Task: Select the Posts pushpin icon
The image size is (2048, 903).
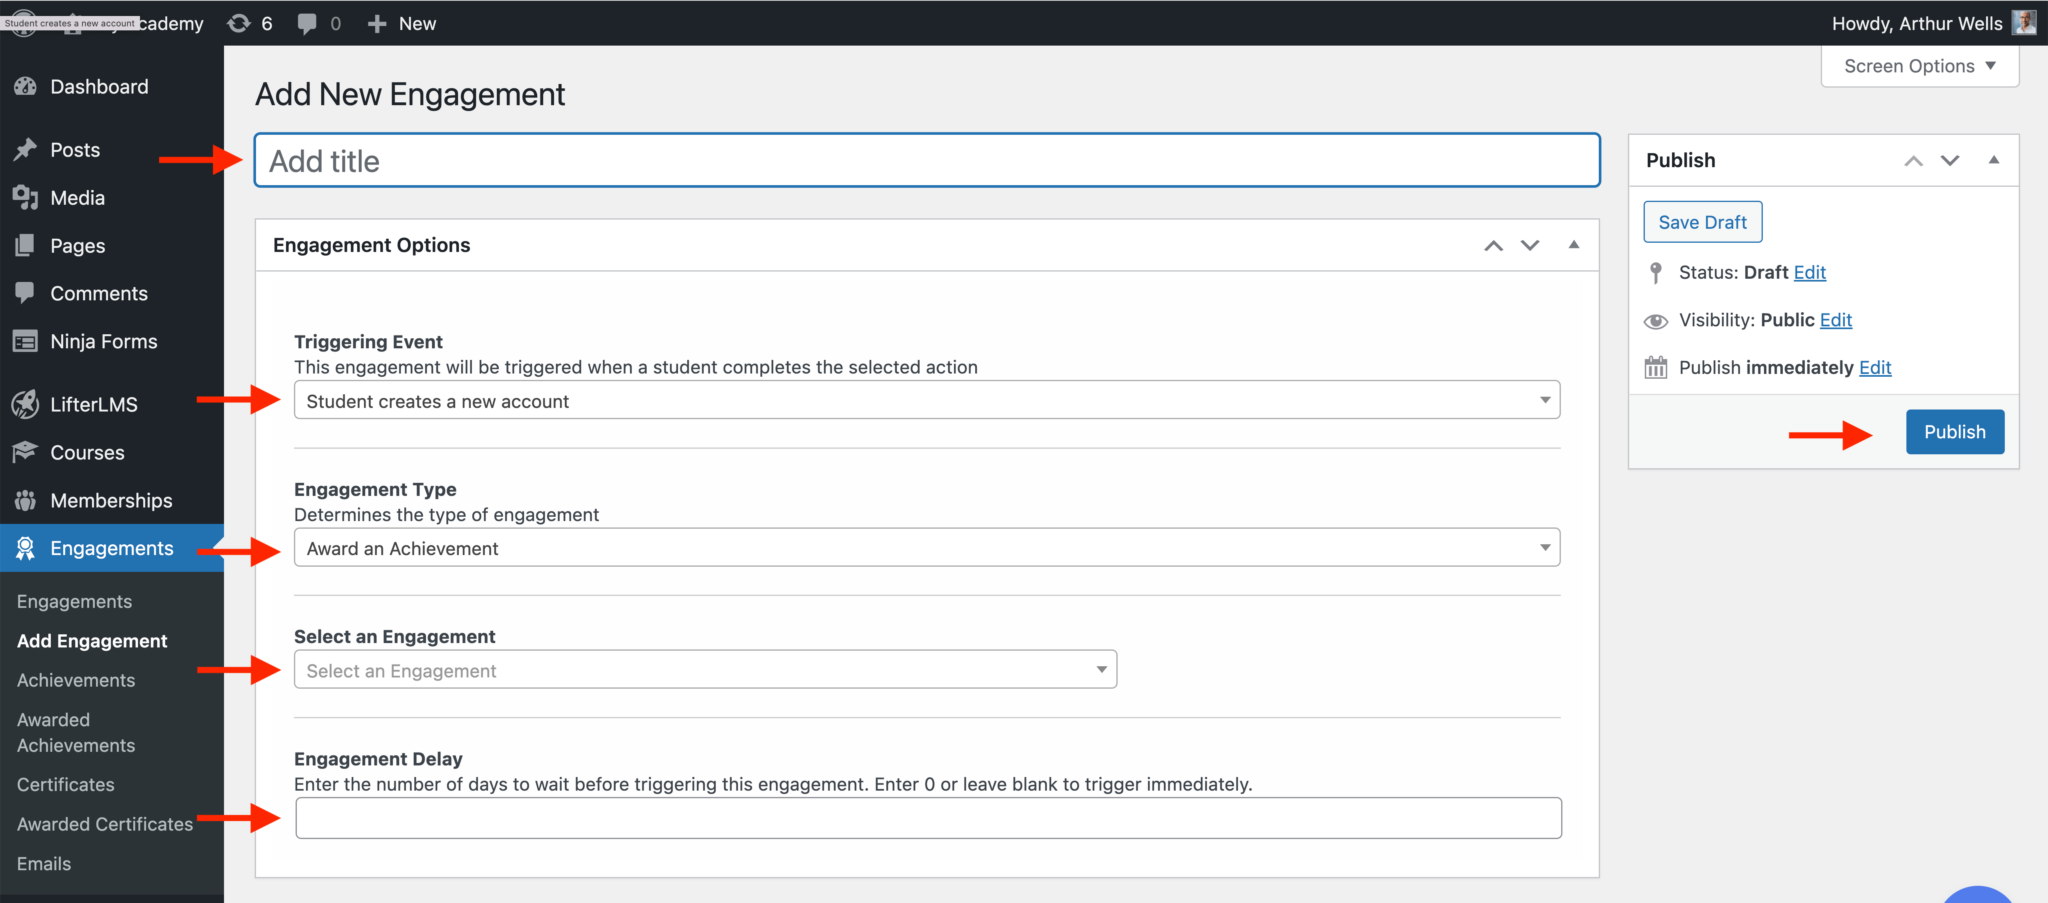Action: [27, 149]
